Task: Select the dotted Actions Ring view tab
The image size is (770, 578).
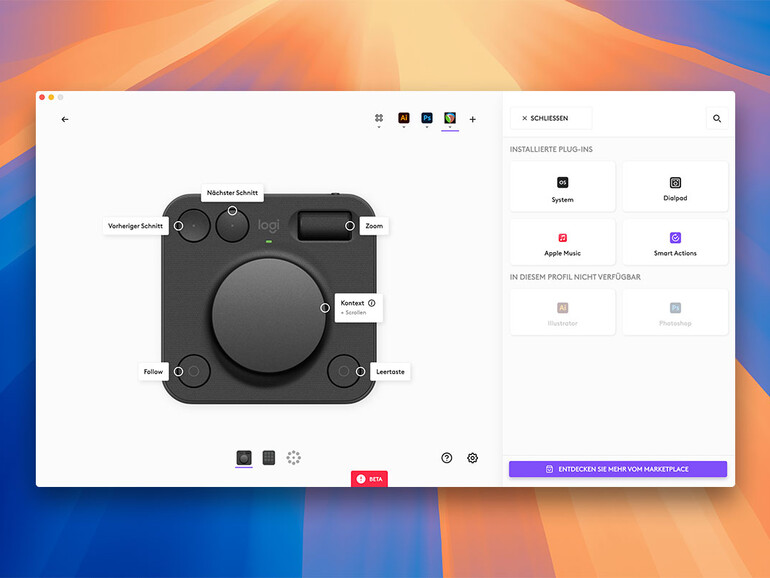Action: point(294,458)
